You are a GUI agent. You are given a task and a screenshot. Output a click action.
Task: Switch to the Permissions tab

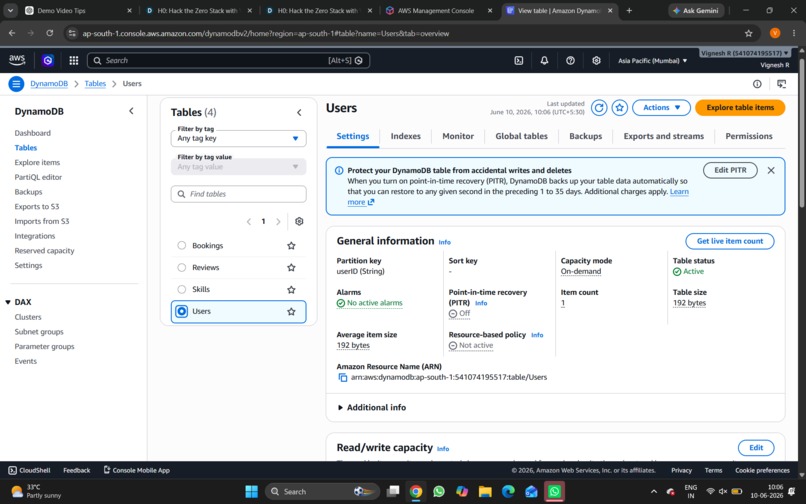click(749, 136)
